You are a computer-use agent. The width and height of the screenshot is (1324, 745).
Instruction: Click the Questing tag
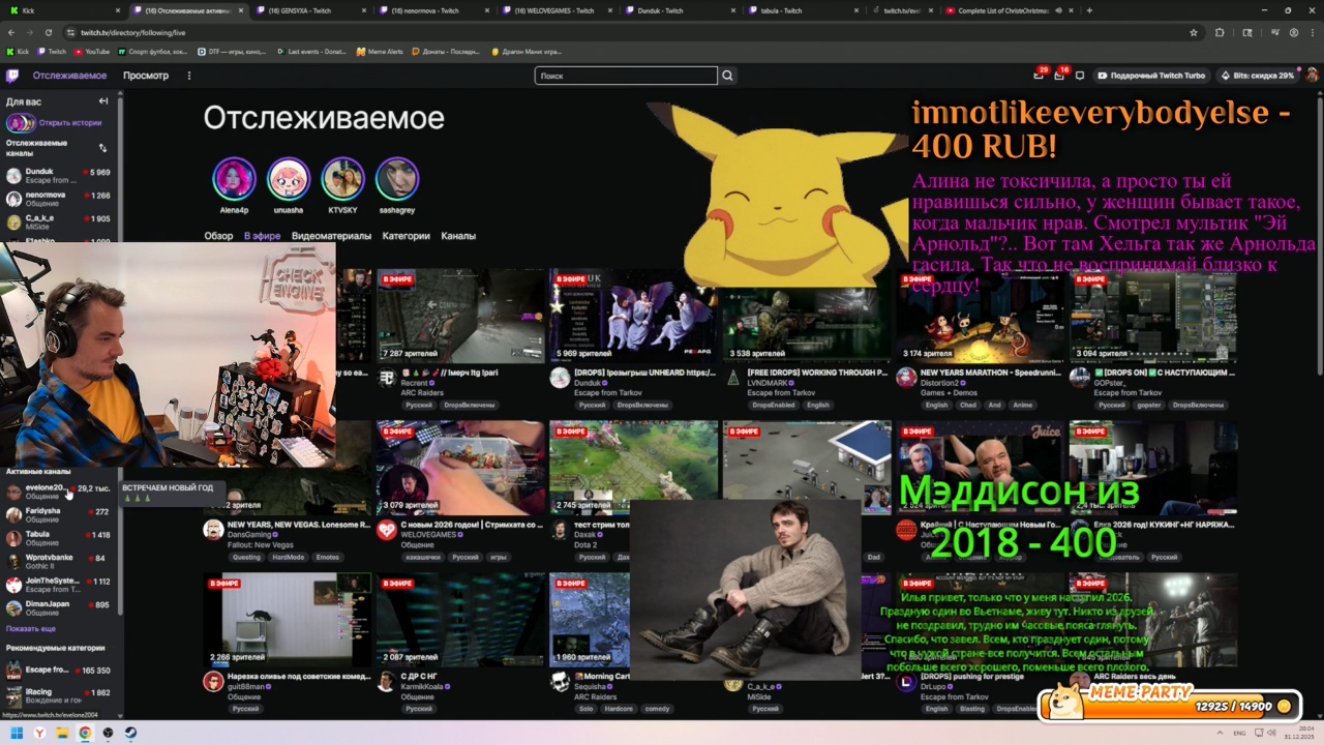246,557
